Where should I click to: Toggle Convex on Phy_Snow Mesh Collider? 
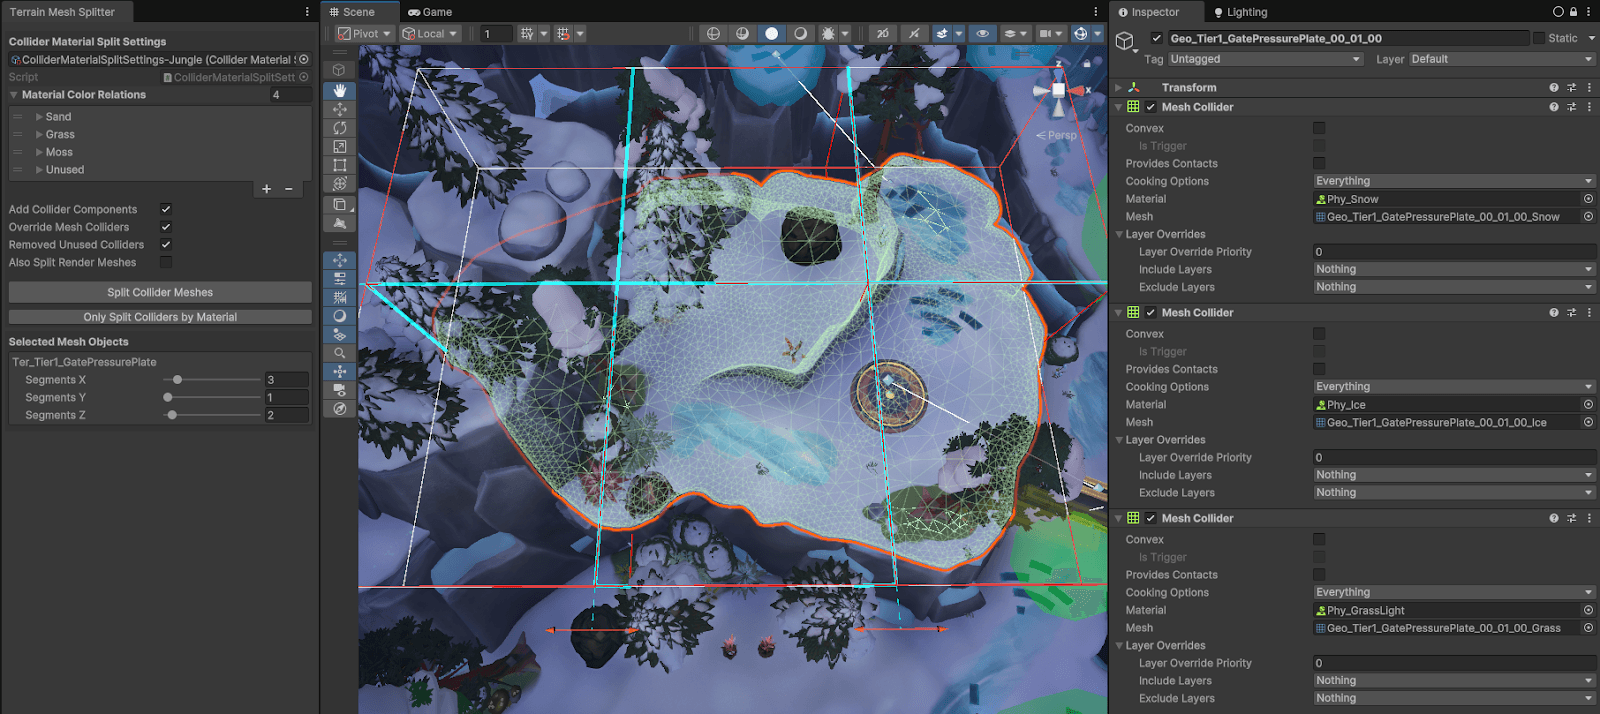point(1319,128)
